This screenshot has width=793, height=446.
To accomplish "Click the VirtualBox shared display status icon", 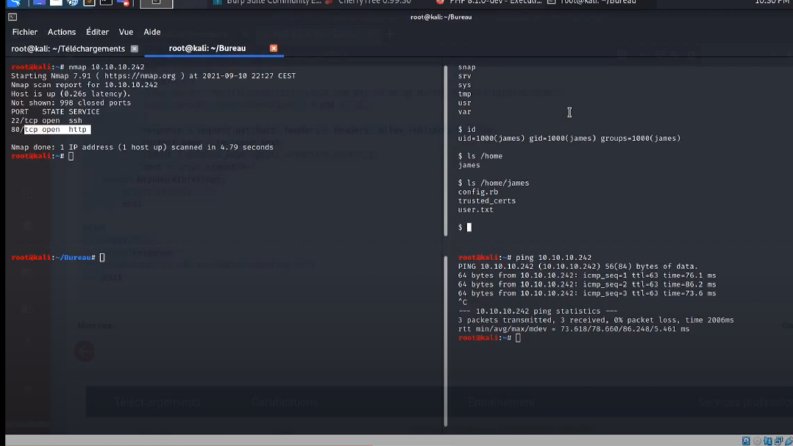I will 778,441.
